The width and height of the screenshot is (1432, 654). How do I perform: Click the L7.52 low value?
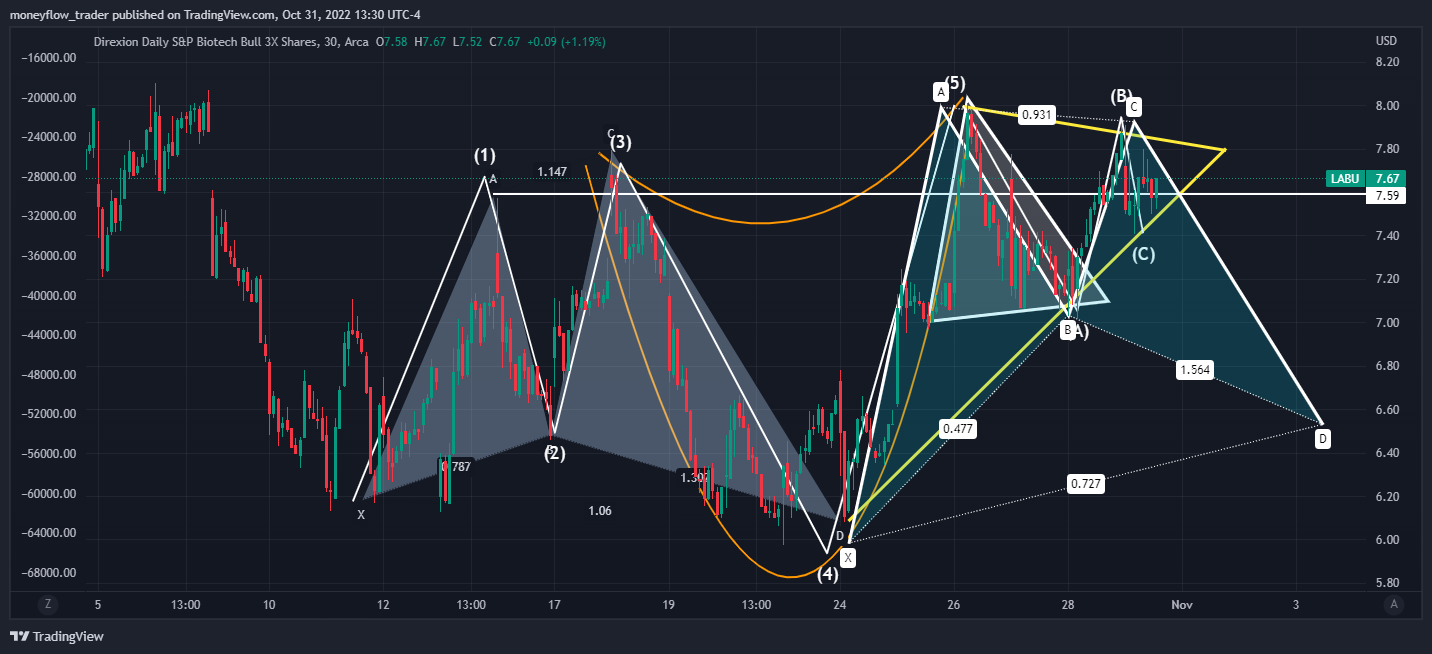click(x=467, y=42)
